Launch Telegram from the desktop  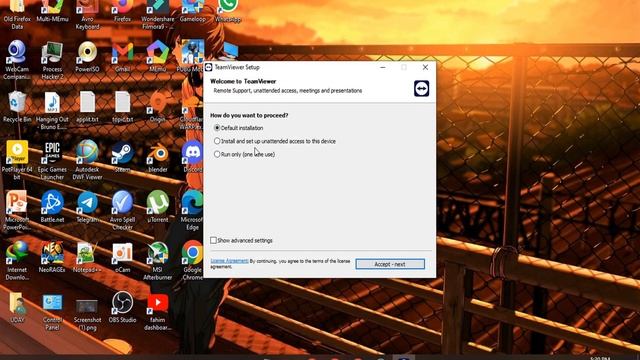click(x=87, y=207)
